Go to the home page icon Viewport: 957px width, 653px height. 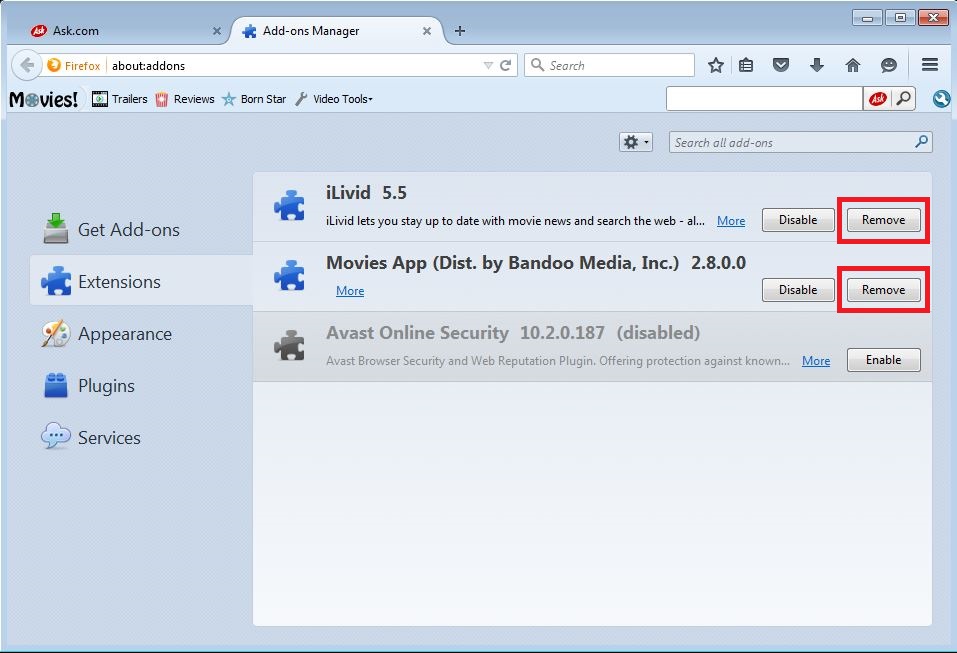tap(853, 65)
